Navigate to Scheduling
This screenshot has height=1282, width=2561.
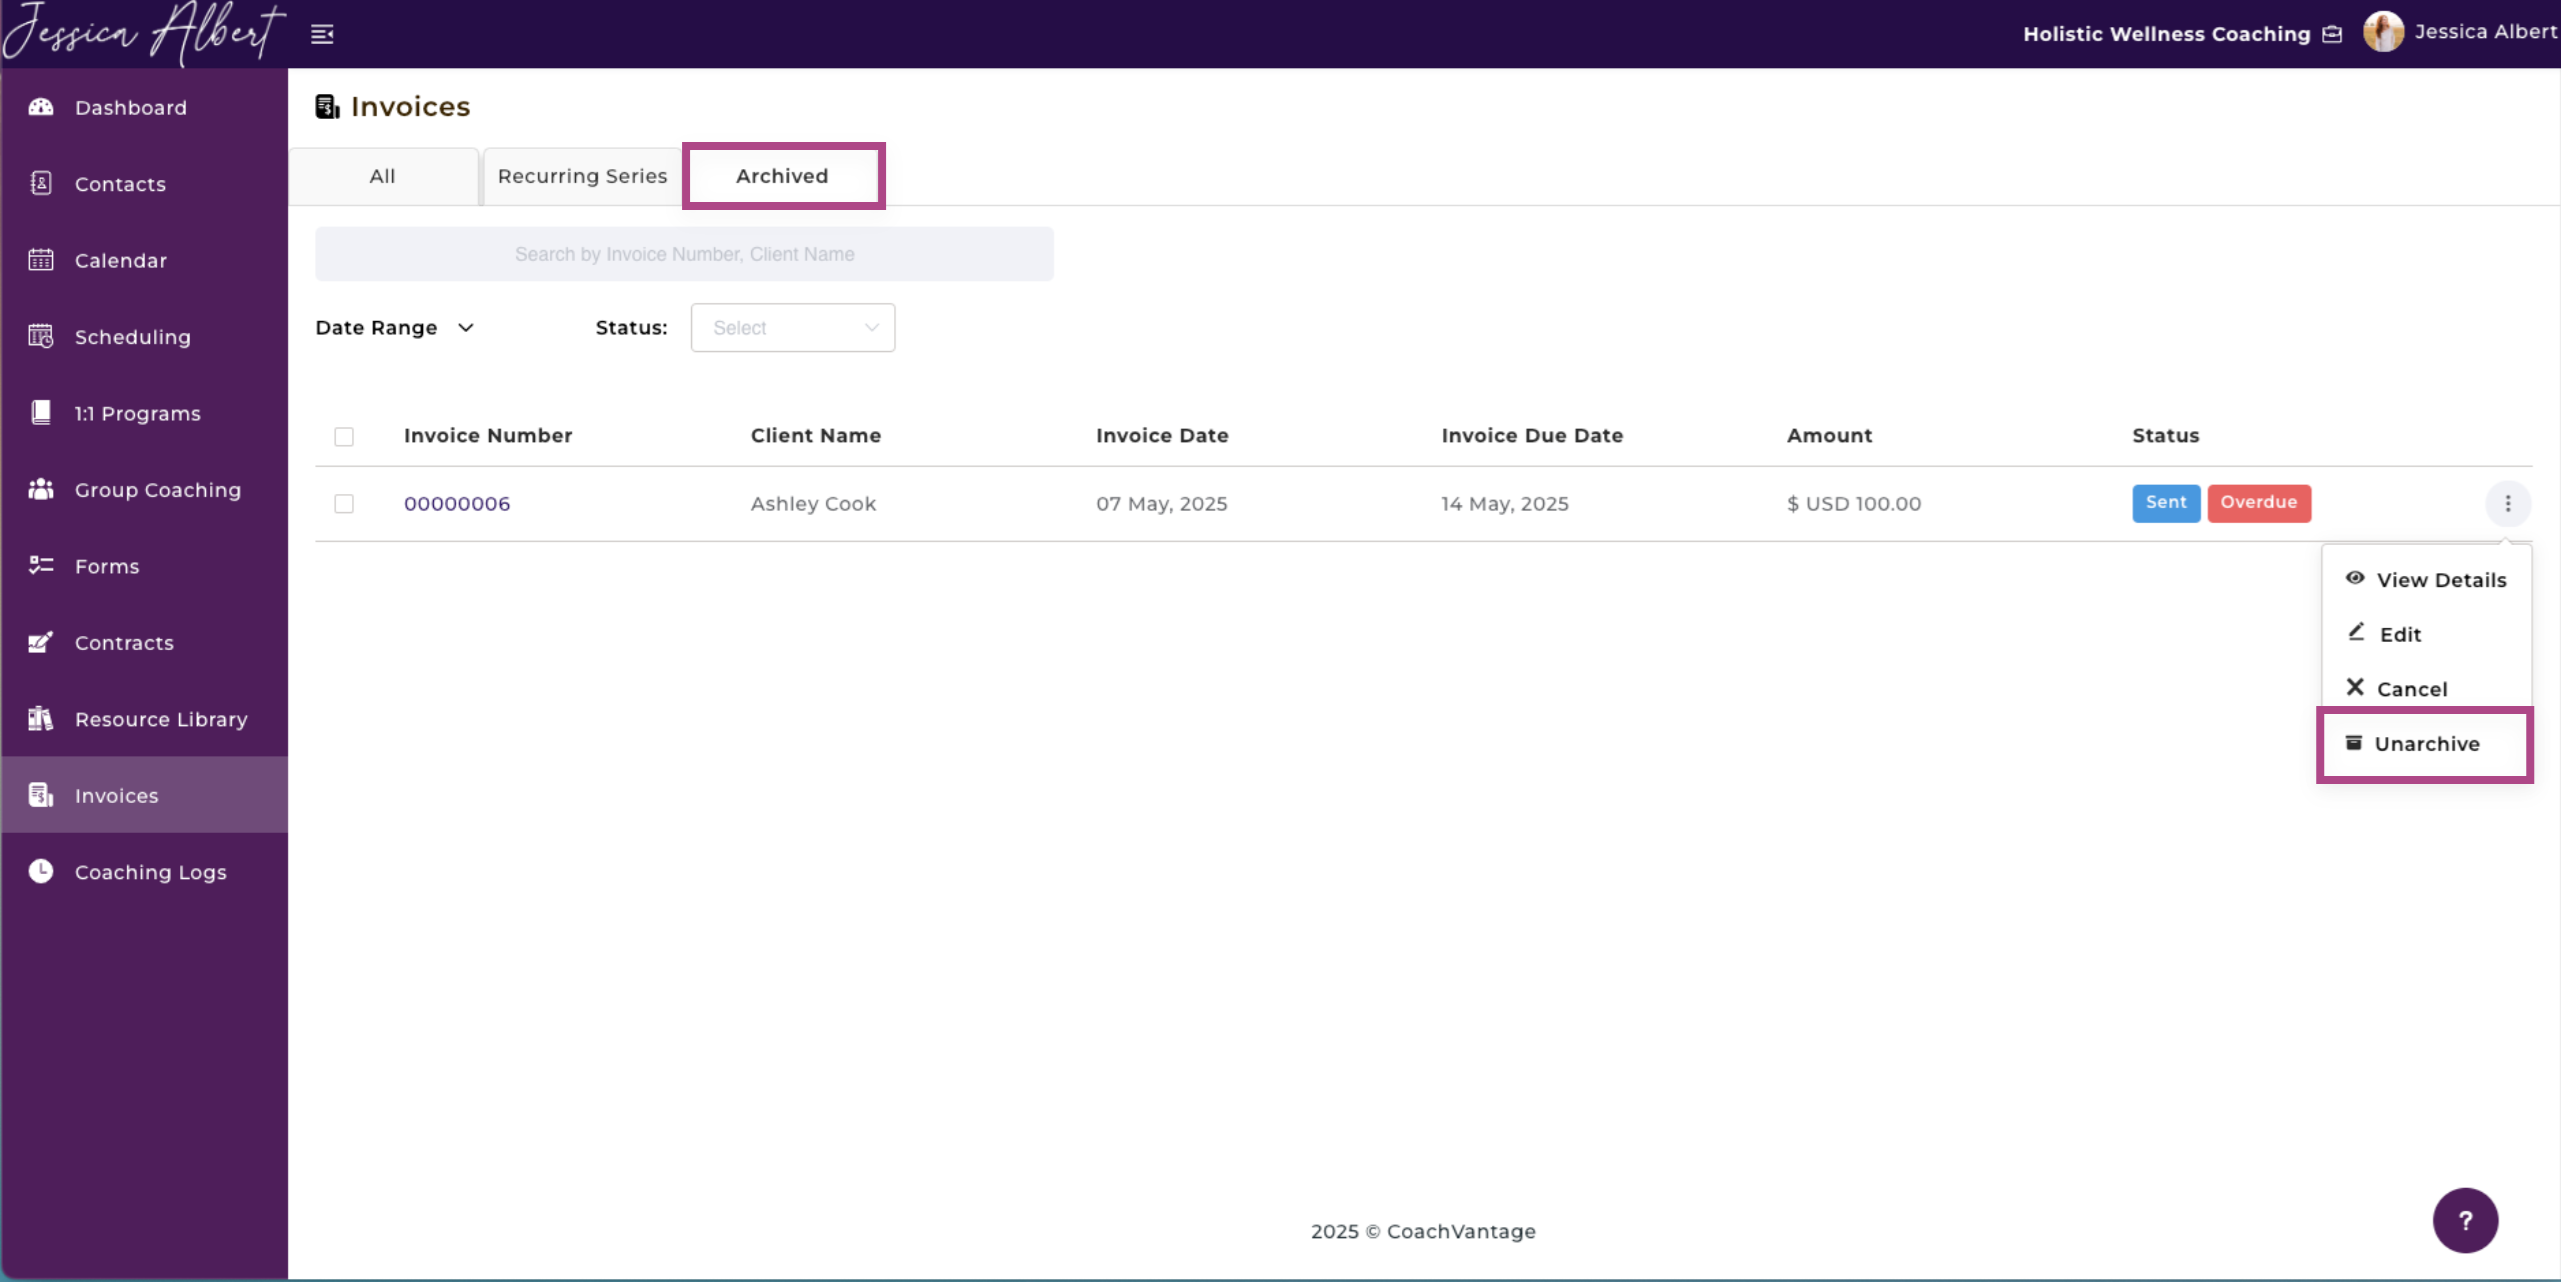(145, 336)
